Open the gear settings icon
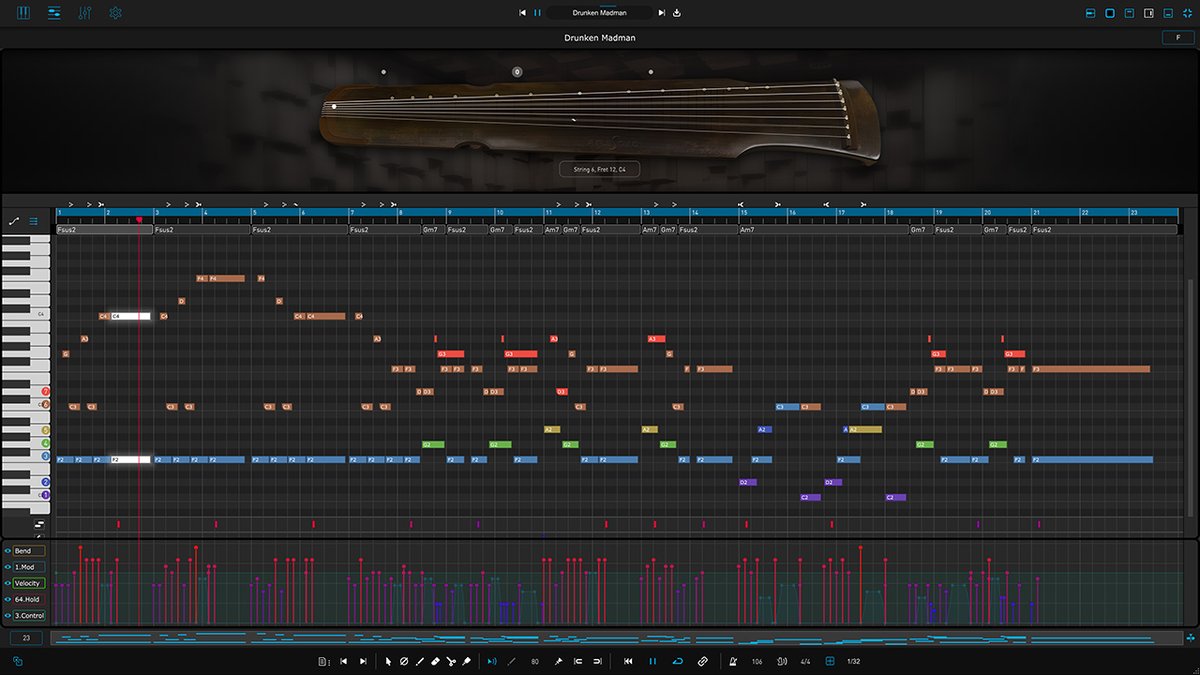The width and height of the screenshot is (1200, 675). click(115, 13)
